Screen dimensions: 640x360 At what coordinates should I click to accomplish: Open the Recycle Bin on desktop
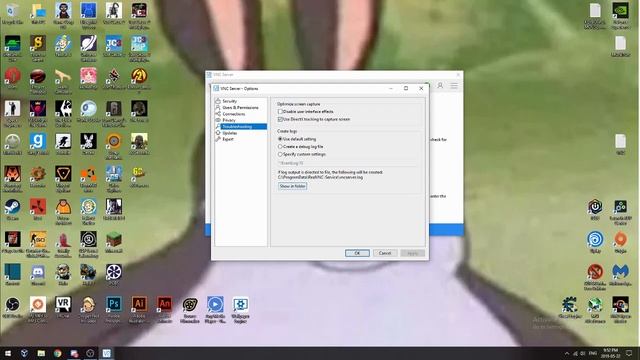[12, 14]
